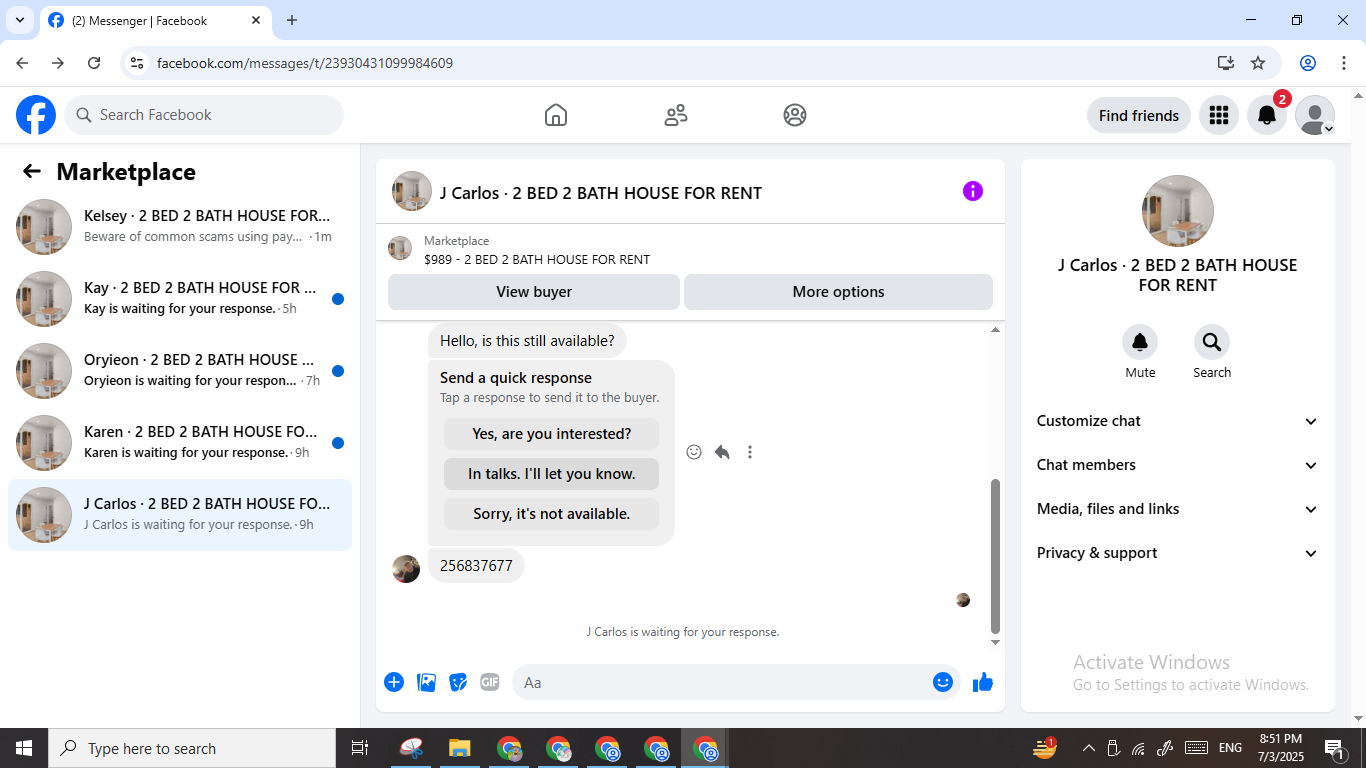Reply to the quick response message
Screen dimensions: 1366x768
722,452
